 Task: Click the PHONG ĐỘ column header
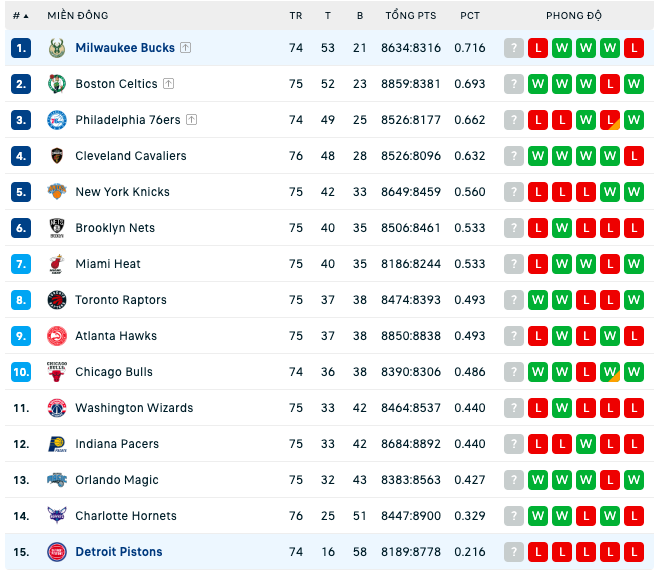point(574,16)
